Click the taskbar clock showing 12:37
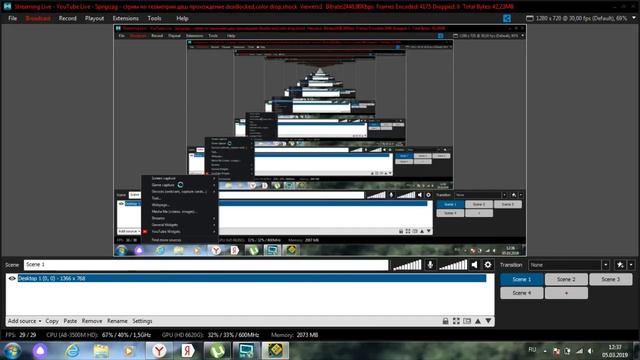The height and width of the screenshot is (360, 640). tap(615, 351)
